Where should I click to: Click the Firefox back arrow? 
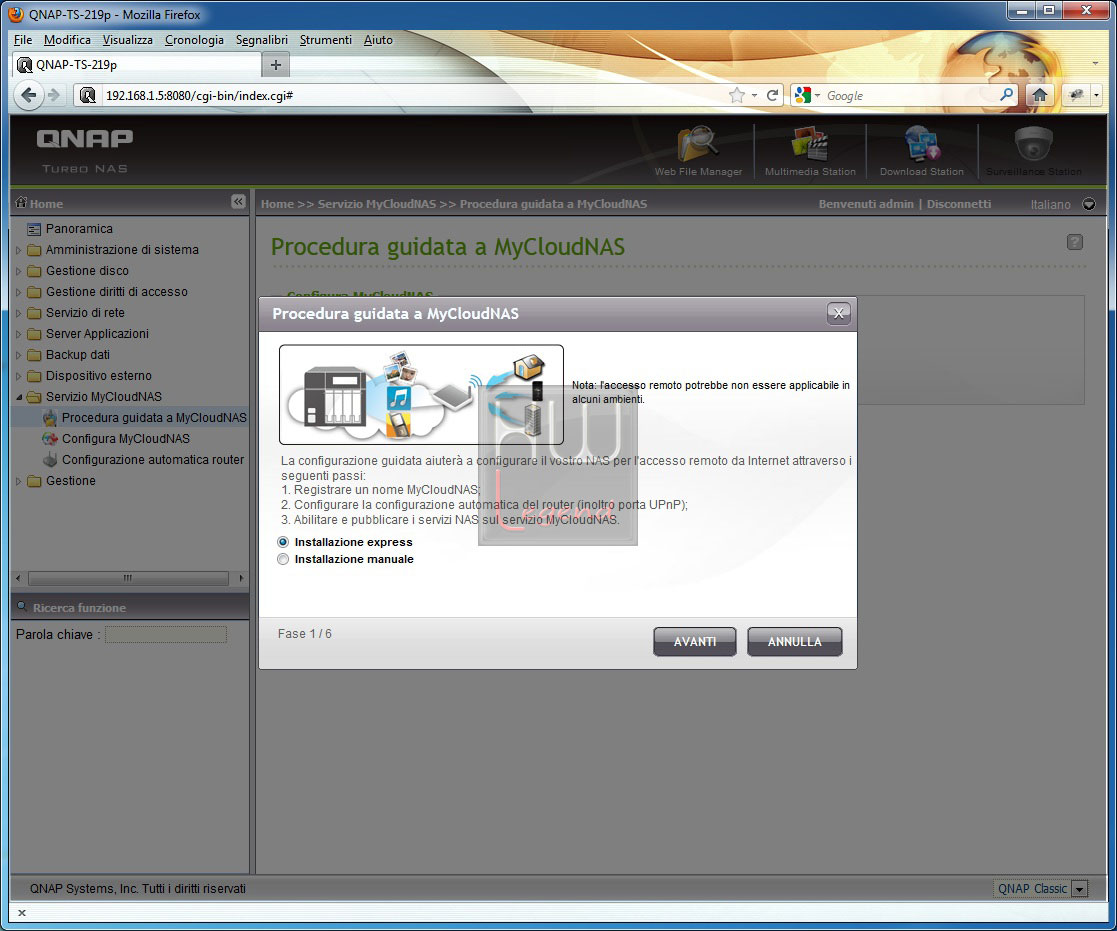tap(28, 95)
